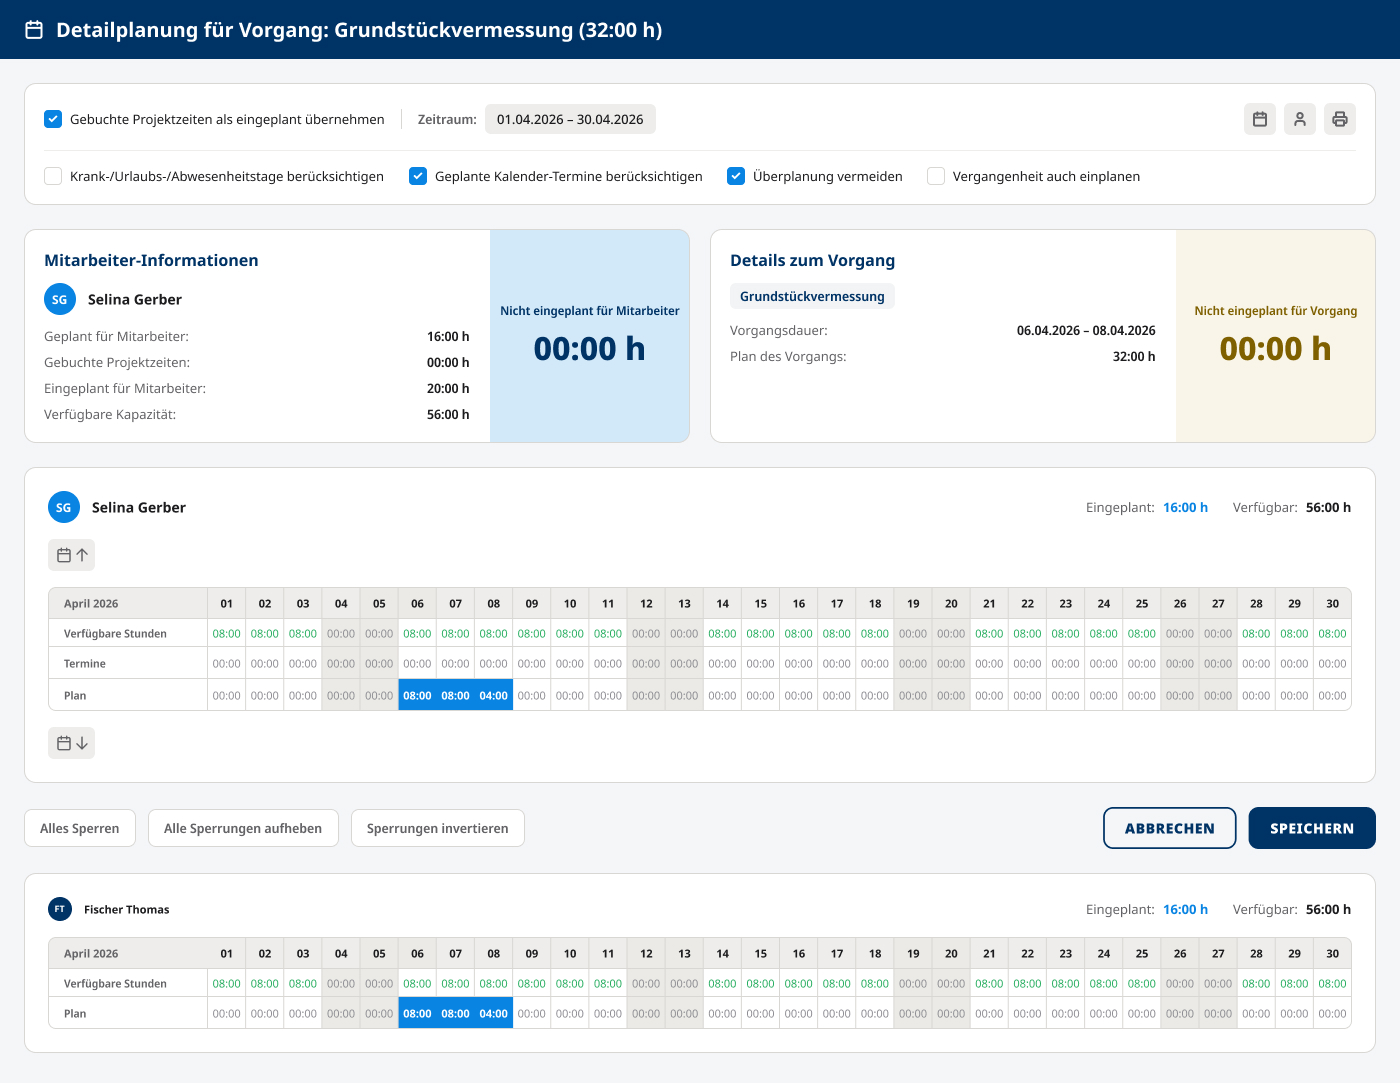
Task: Open the Zeitraum date range field
Action: point(570,119)
